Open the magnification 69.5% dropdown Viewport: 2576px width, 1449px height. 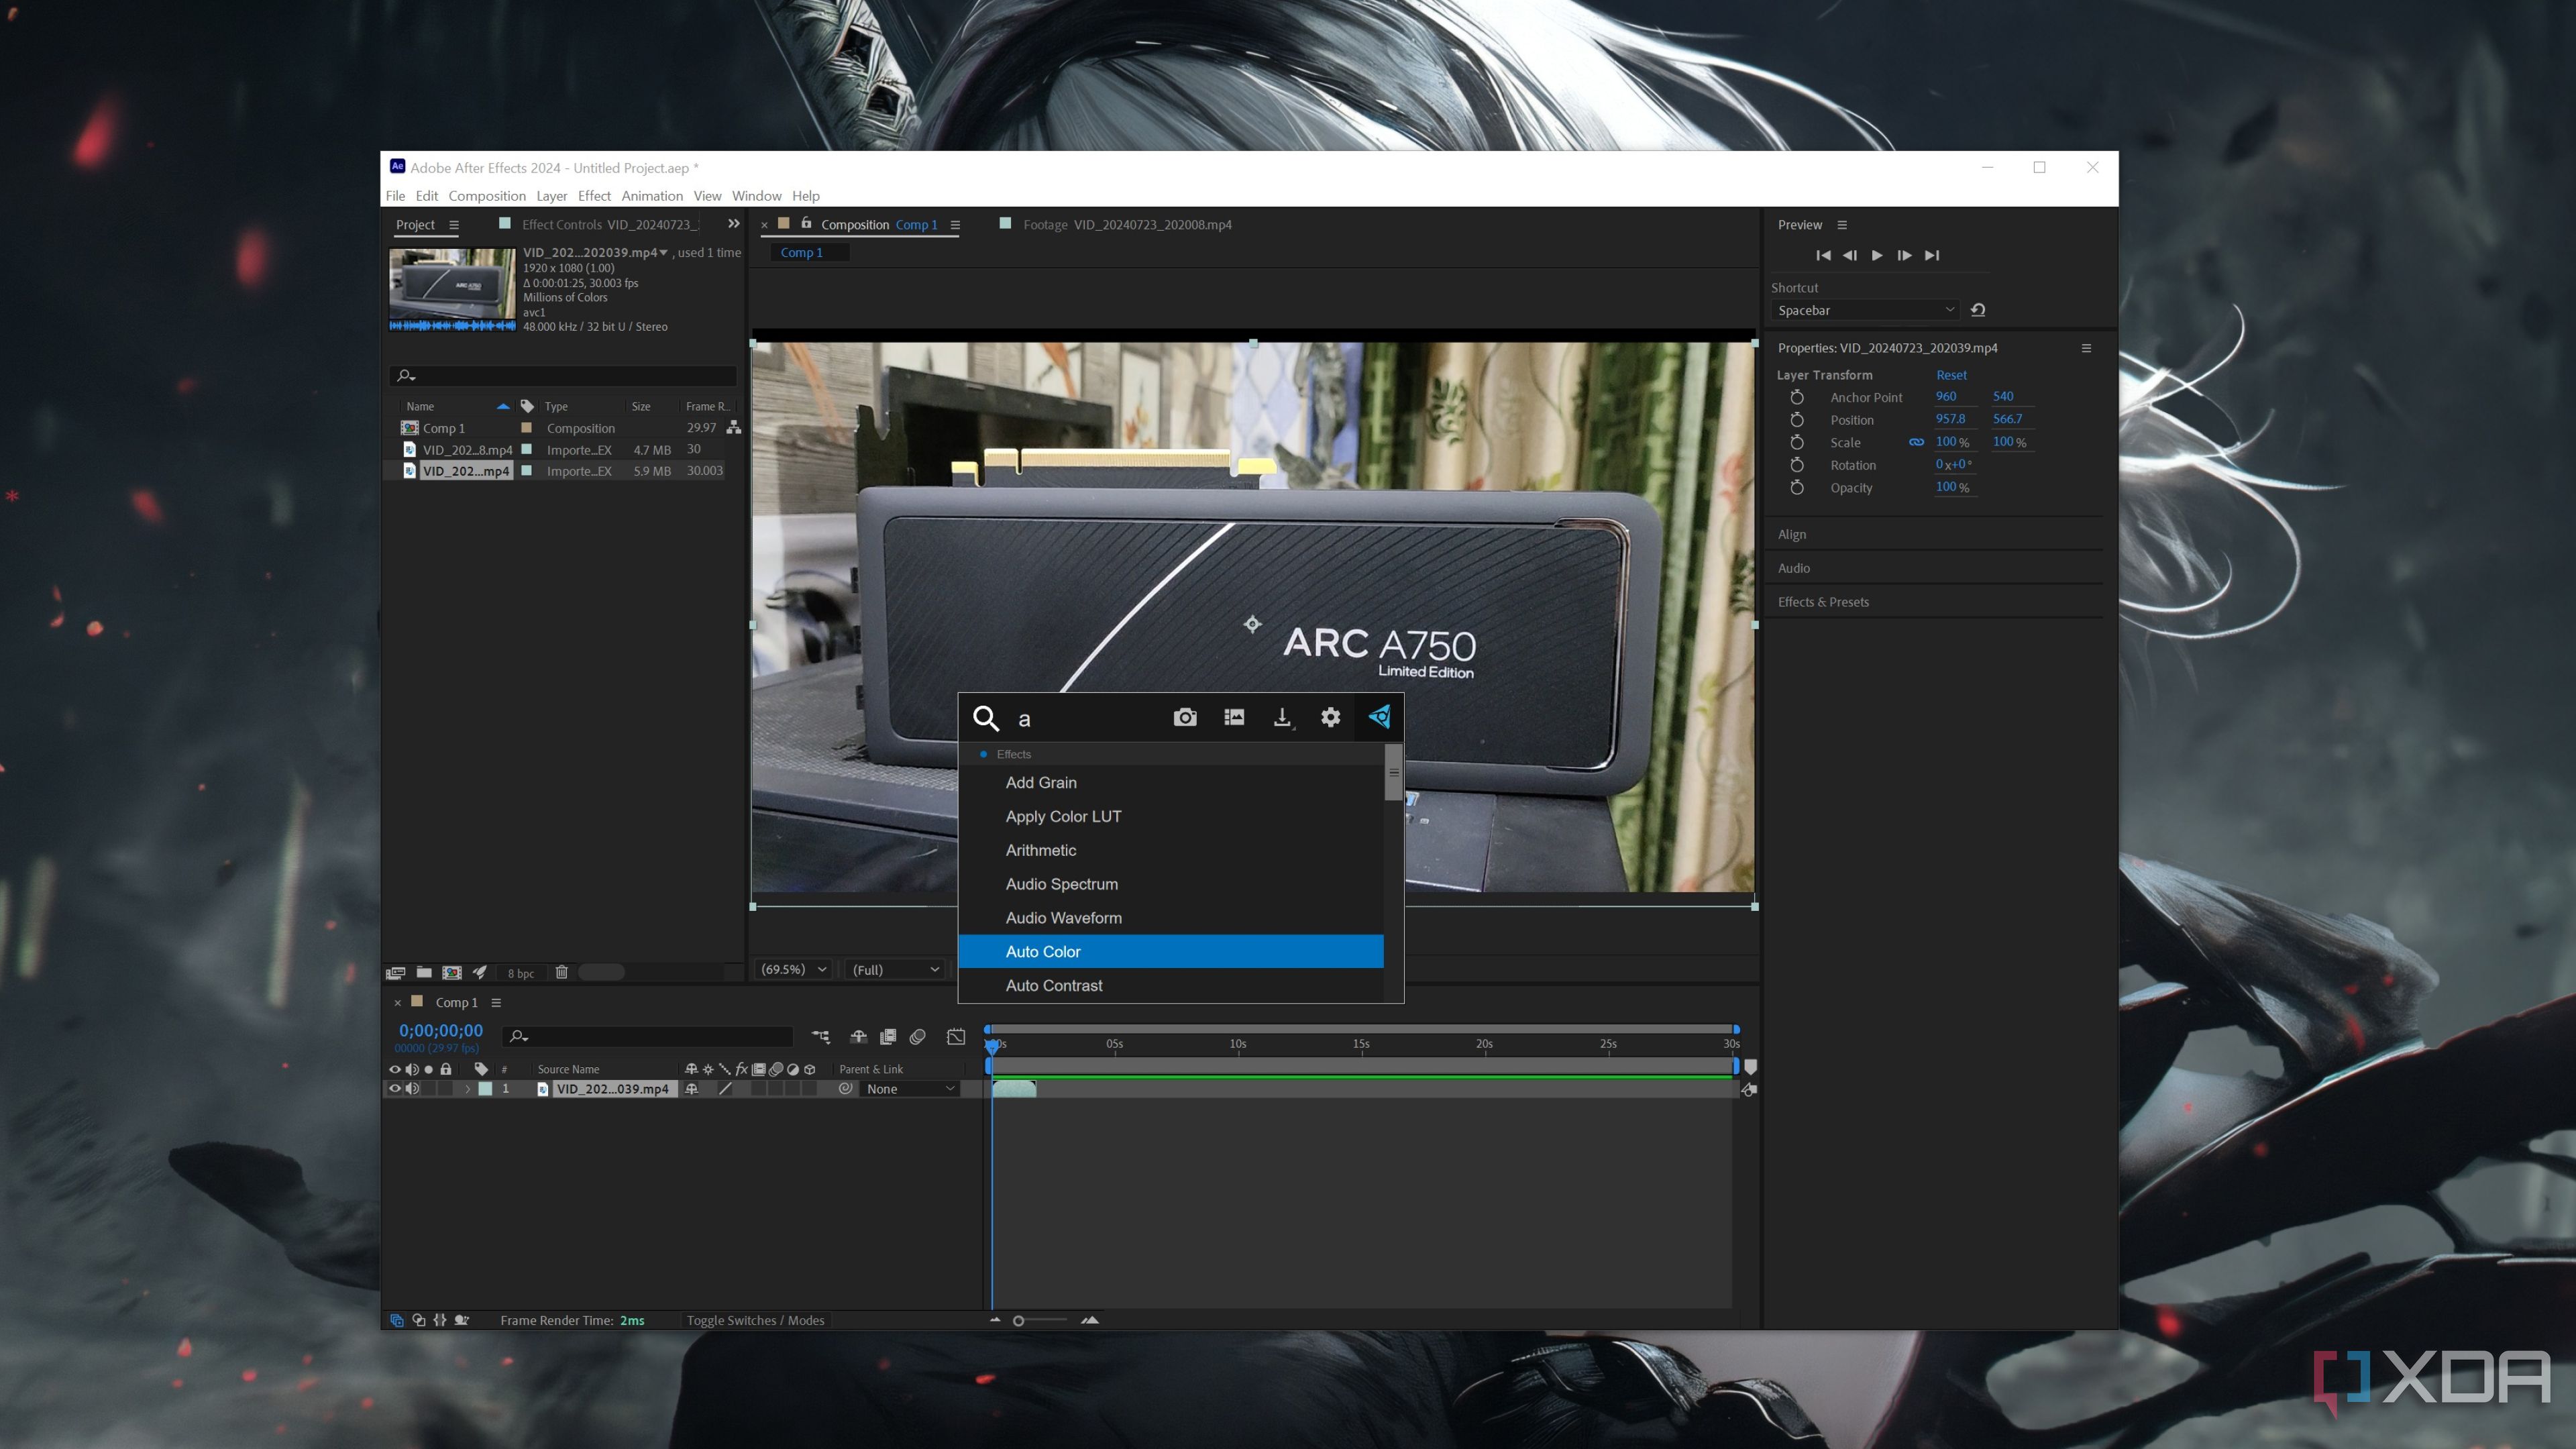point(793,969)
